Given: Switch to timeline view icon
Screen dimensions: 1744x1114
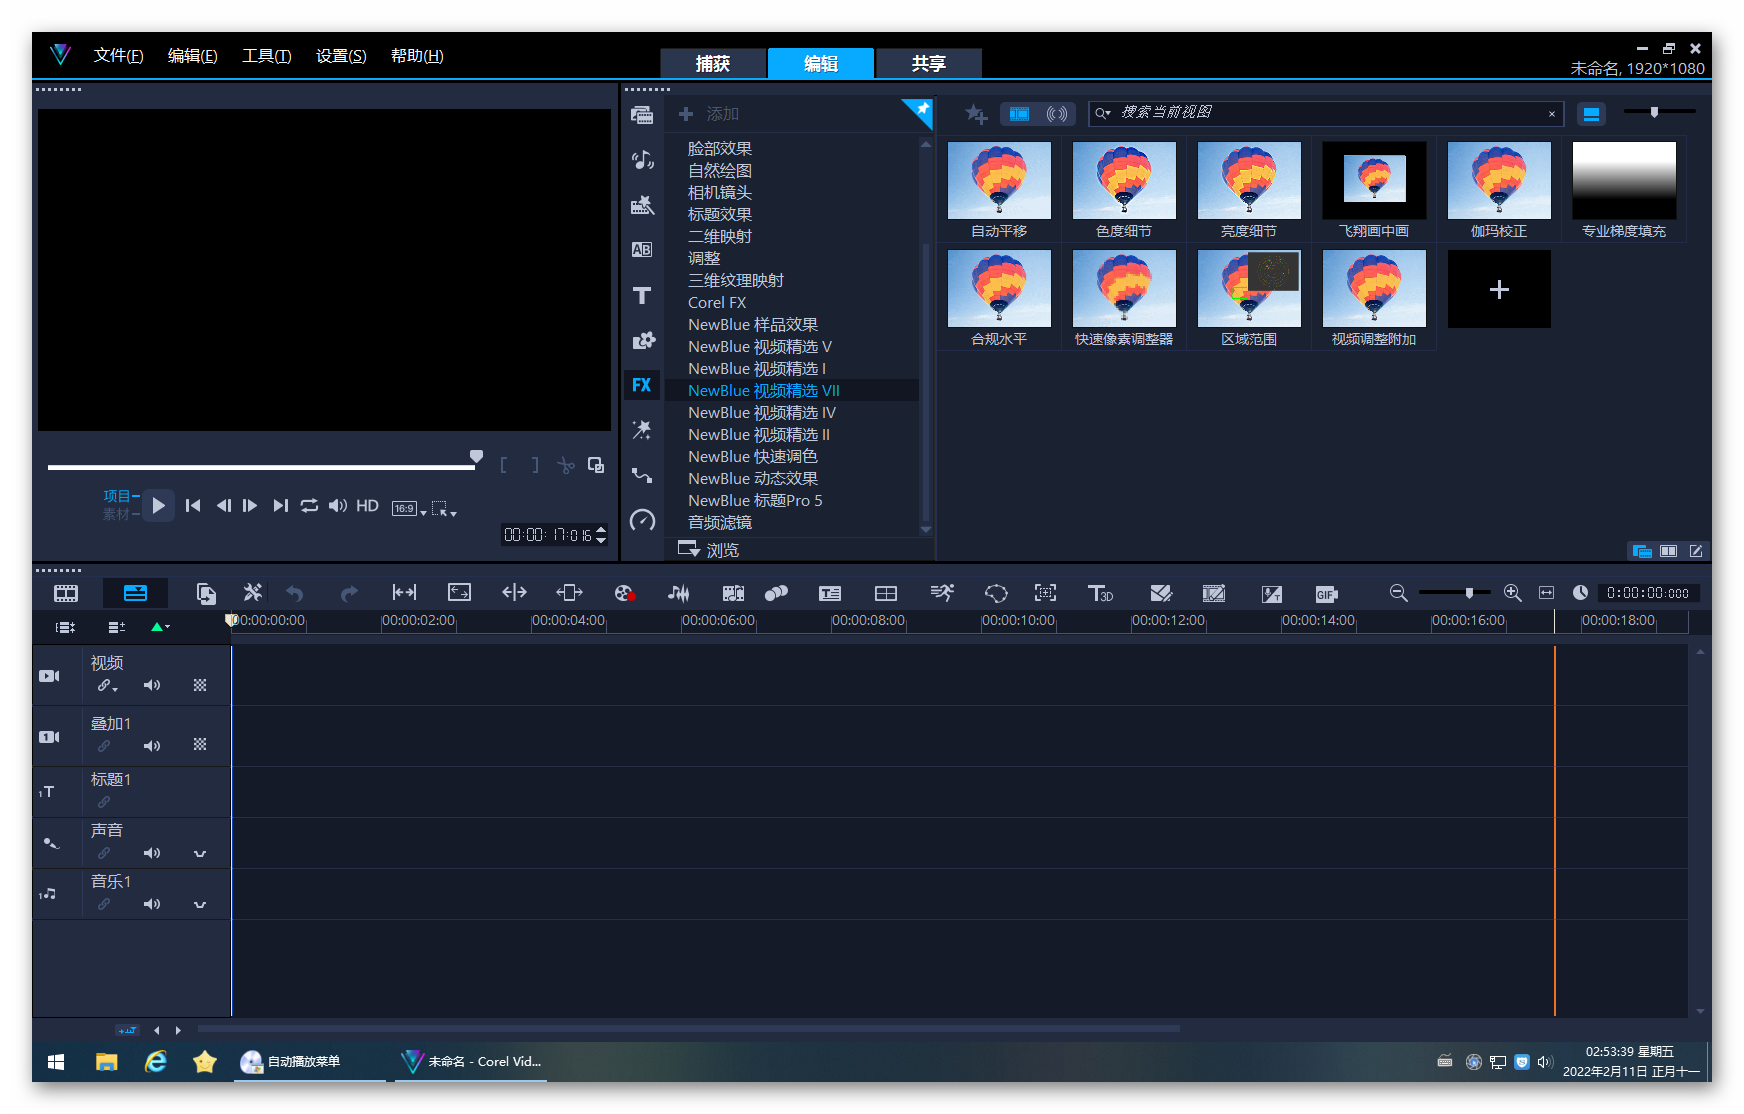Looking at the screenshot, I should click(135, 593).
